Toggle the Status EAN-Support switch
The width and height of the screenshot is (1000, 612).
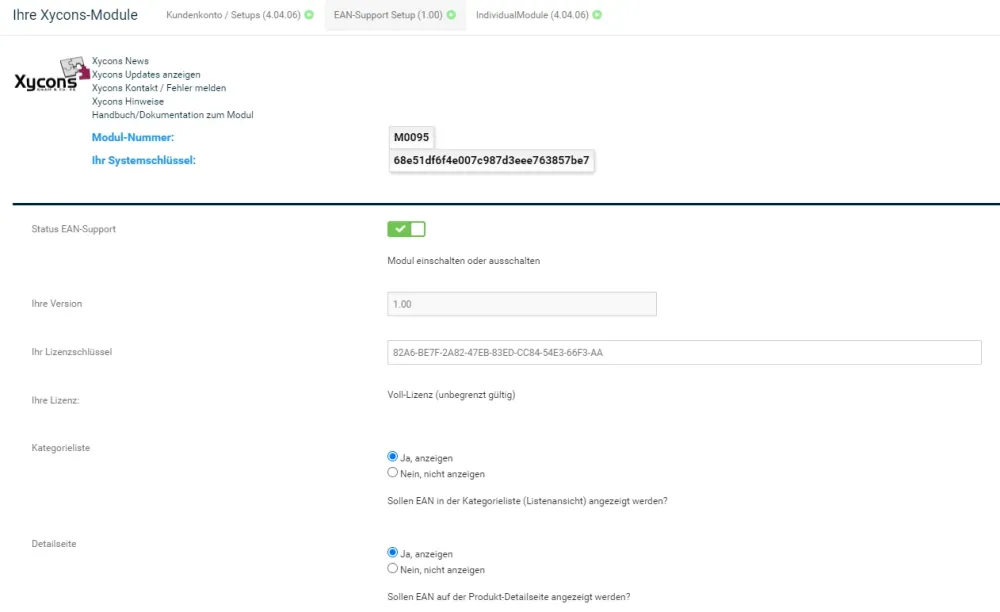pos(406,229)
